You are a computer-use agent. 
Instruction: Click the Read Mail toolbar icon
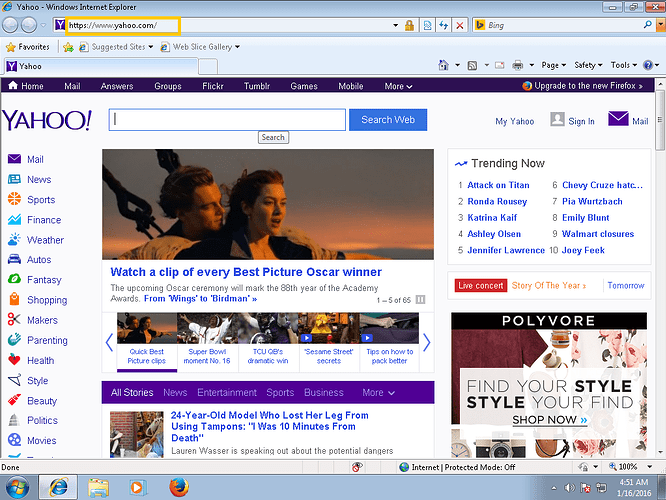coord(500,65)
